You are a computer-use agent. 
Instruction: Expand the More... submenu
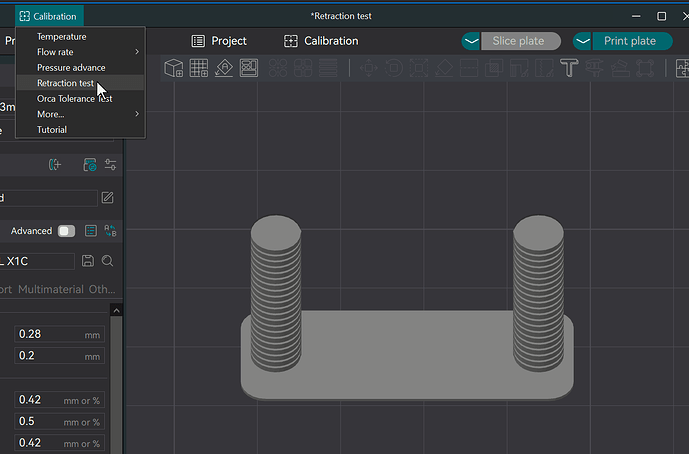80,114
